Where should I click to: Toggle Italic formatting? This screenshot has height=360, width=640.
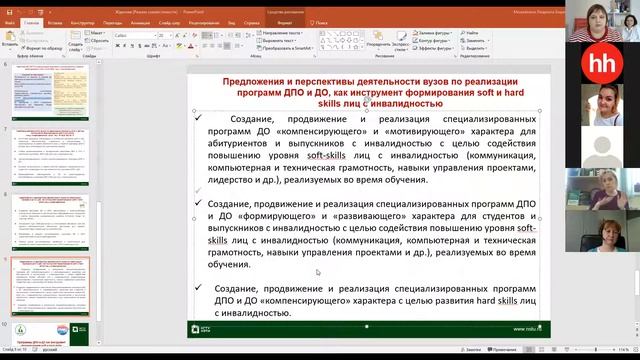[125, 46]
